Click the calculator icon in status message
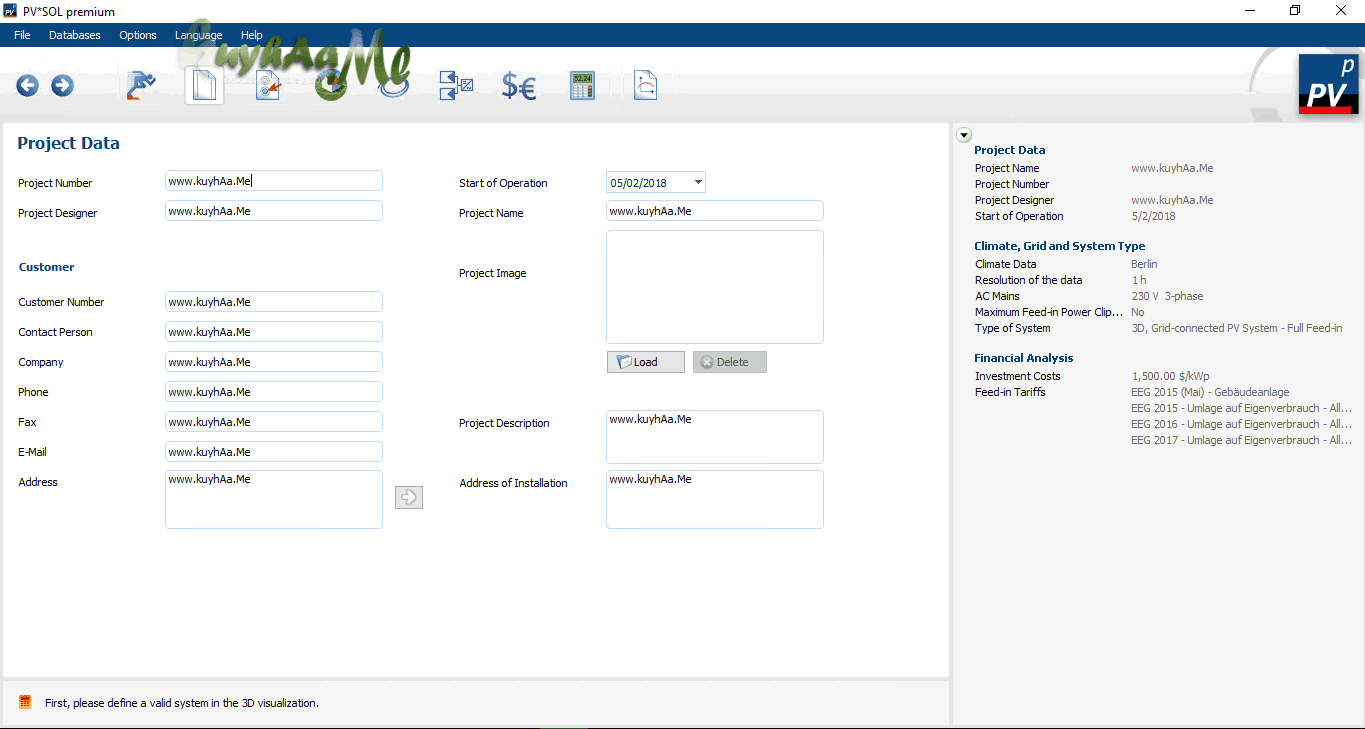 click(25, 702)
